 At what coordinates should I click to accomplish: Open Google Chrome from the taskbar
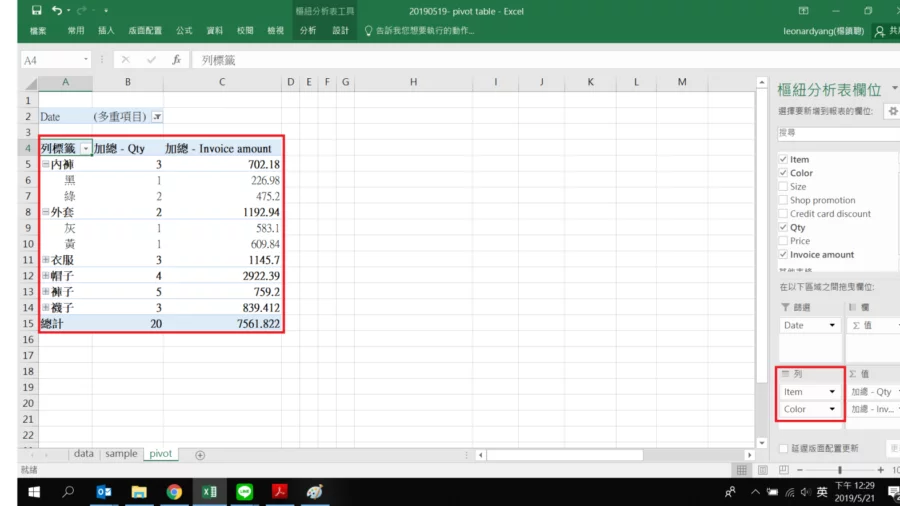pos(174,492)
